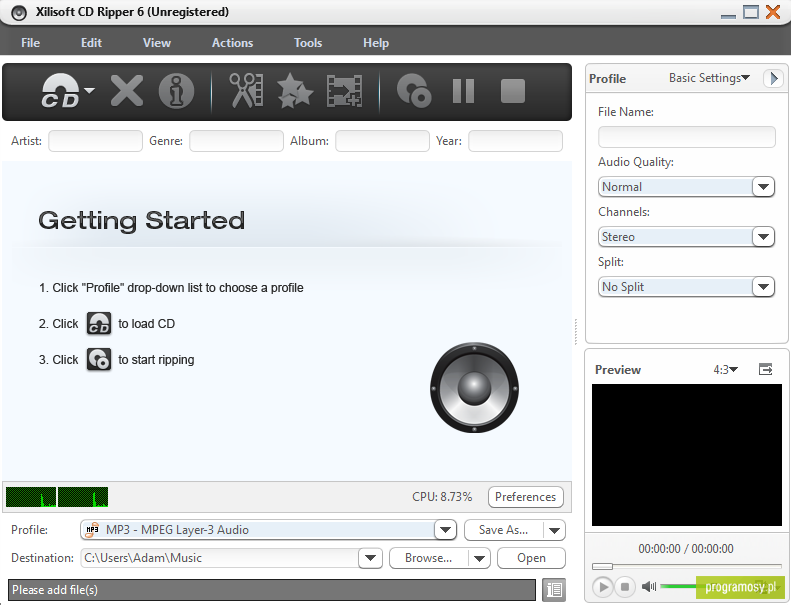The width and height of the screenshot is (791, 605).
Task: Expand the Split No Split dropdown
Action: click(763, 287)
